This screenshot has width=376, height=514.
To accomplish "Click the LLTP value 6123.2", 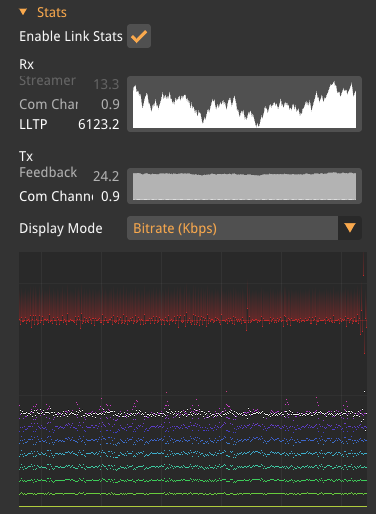I will (98, 124).
